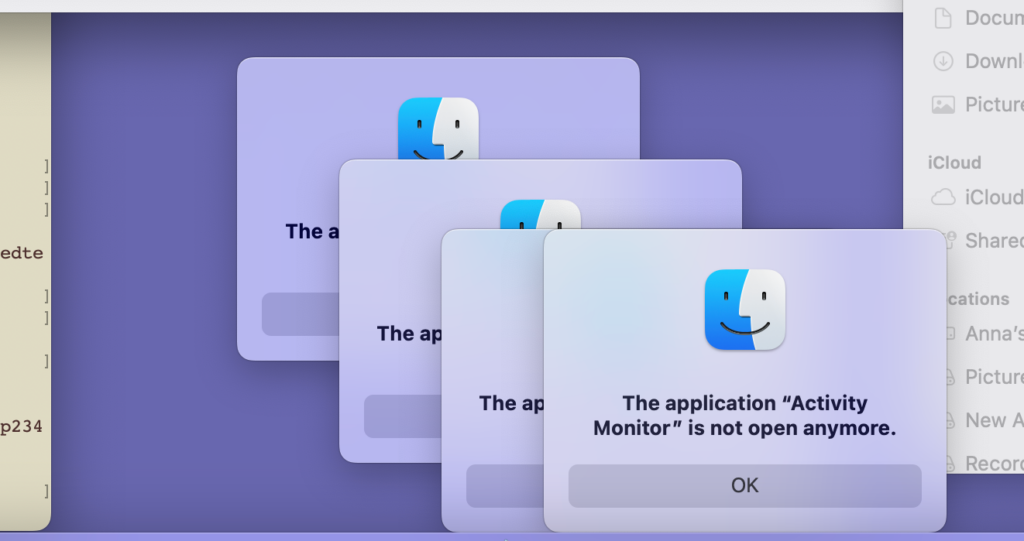Click the "Activity Monitor is not open anymore" message
The width and height of the screenshot is (1024, 541).
click(744, 416)
